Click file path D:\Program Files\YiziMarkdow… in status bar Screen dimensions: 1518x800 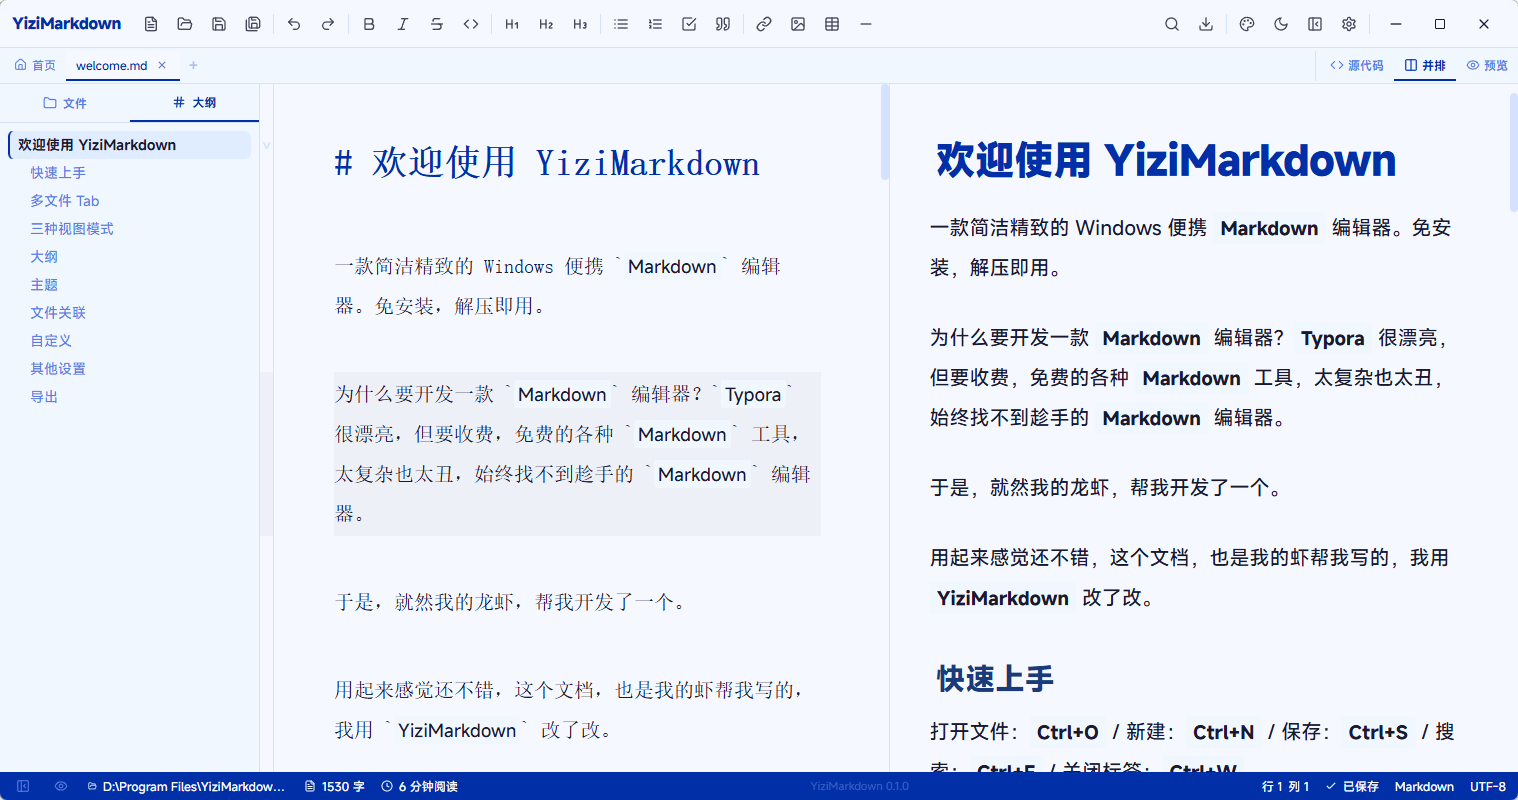186,786
